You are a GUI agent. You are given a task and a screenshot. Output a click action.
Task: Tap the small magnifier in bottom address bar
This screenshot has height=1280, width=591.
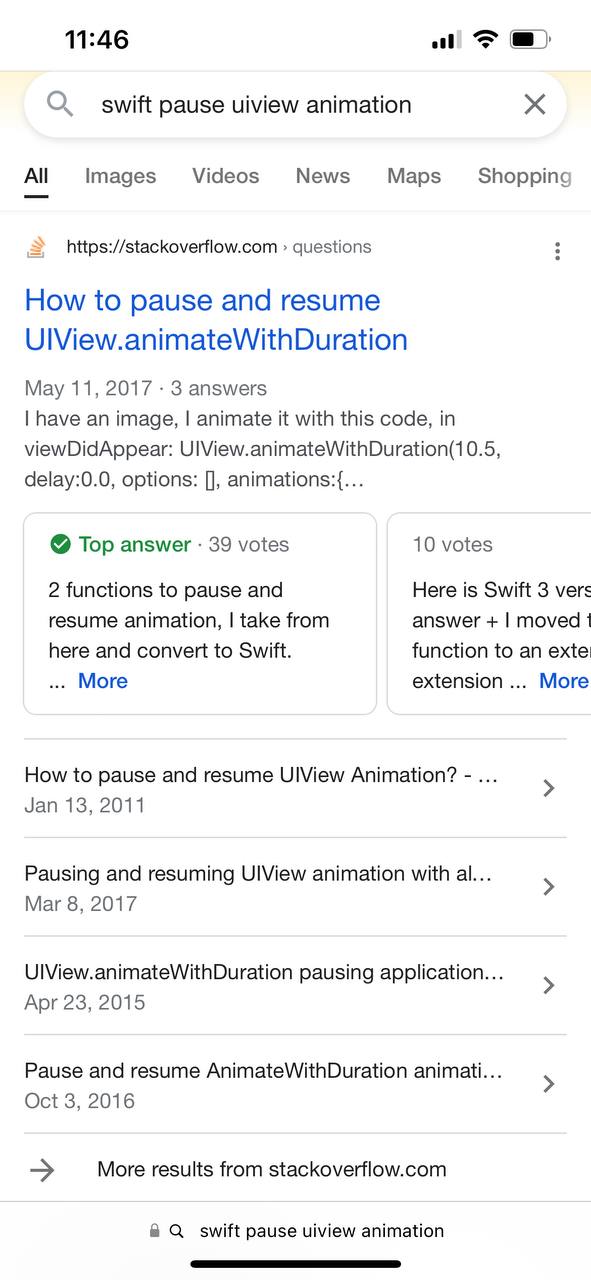(x=177, y=1231)
